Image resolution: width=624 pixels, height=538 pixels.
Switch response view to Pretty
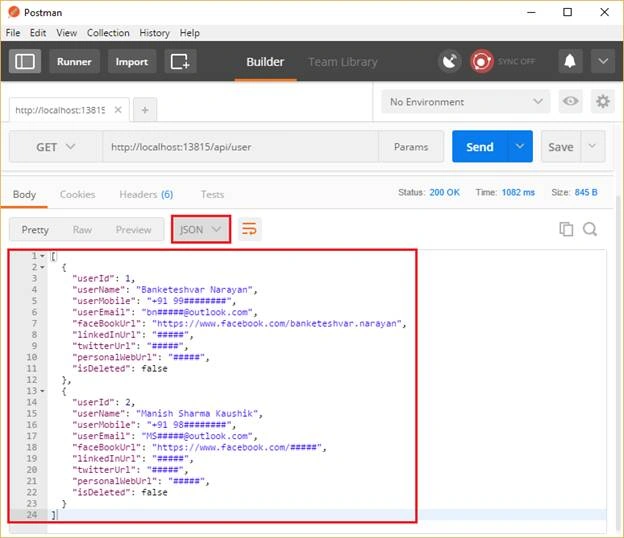[35, 230]
